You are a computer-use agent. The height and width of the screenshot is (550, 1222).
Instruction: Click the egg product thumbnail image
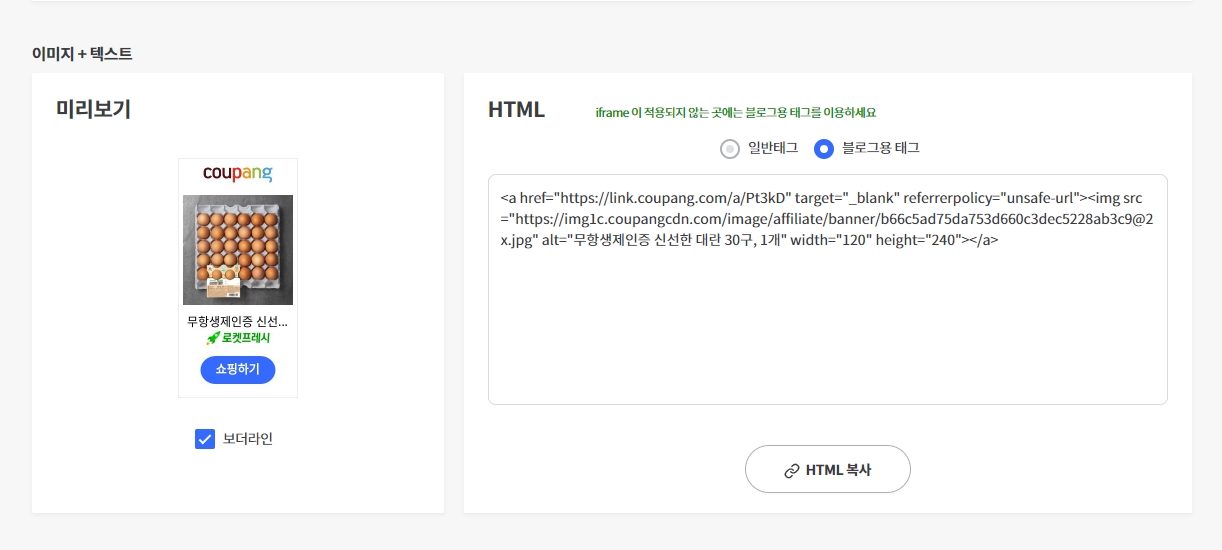[x=238, y=250]
